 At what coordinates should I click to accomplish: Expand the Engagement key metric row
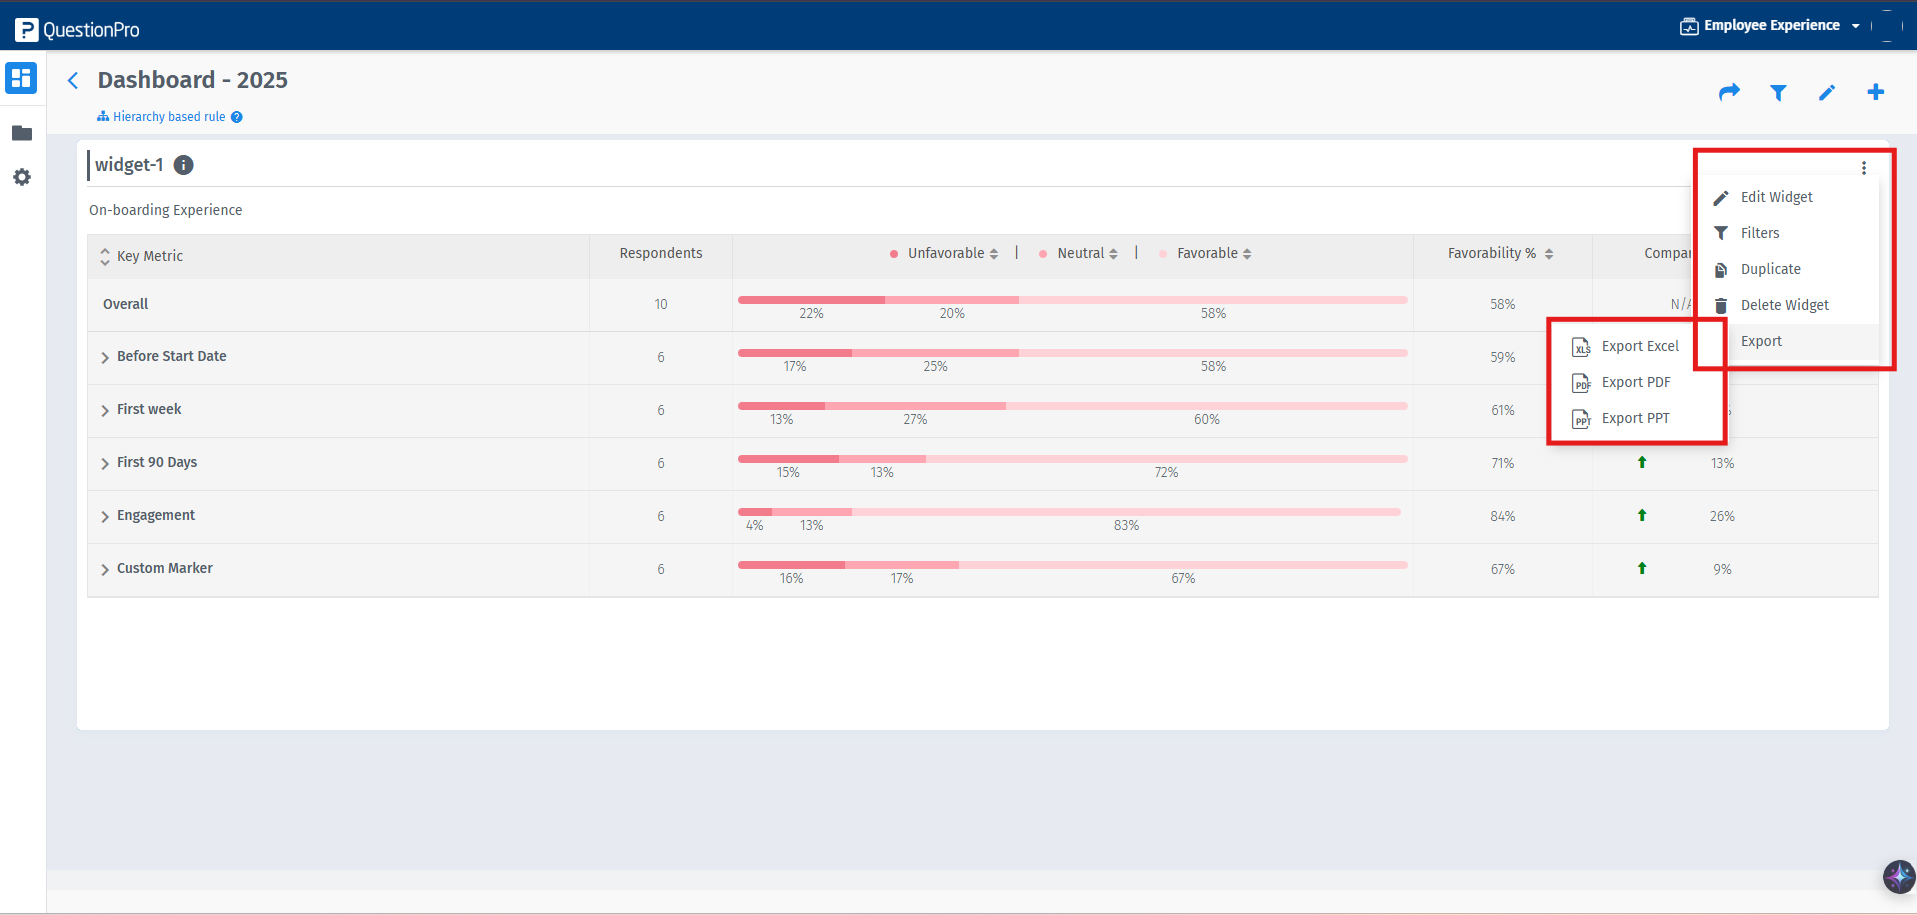click(x=106, y=516)
